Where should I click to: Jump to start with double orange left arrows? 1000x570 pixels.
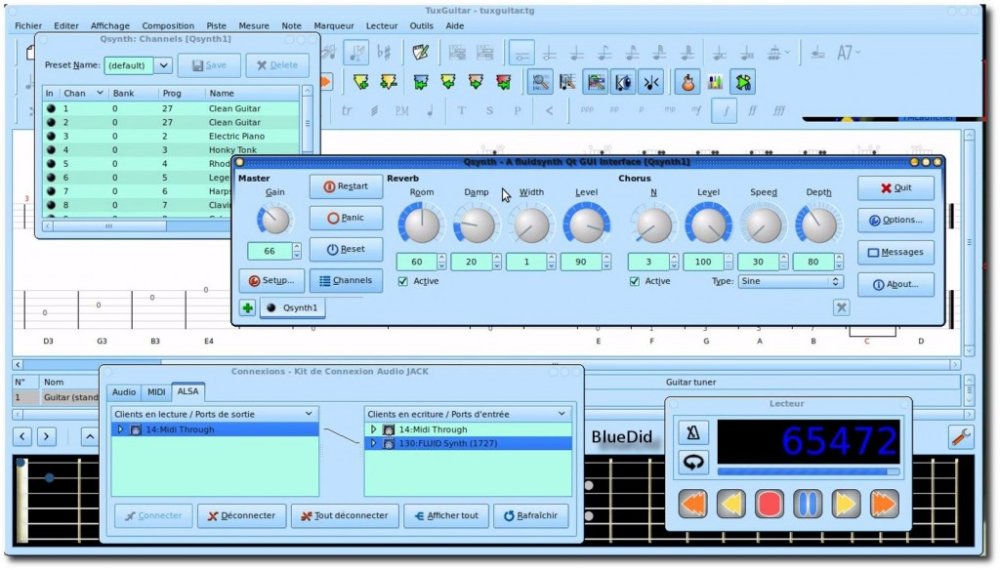pyautogui.click(x=693, y=504)
